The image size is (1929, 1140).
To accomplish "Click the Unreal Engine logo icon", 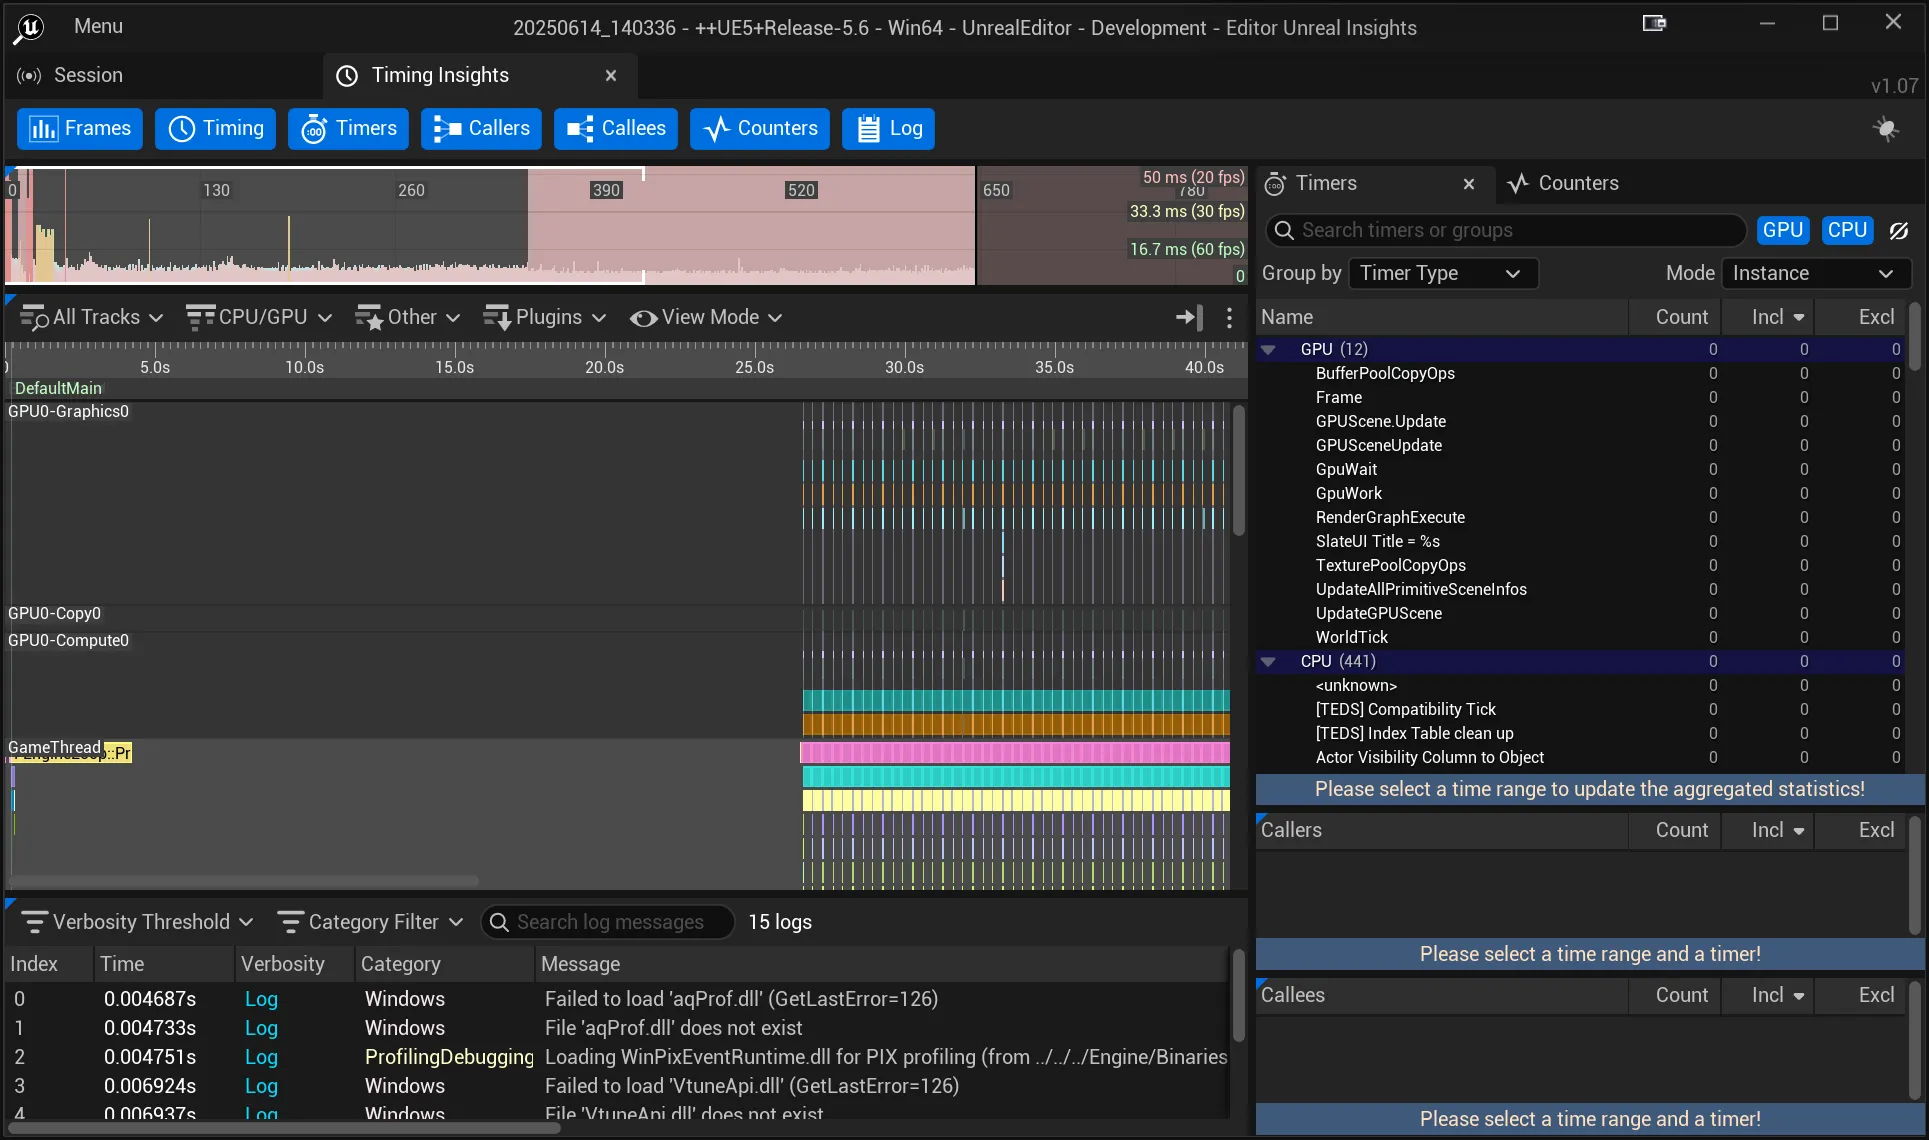I will tap(29, 28).
